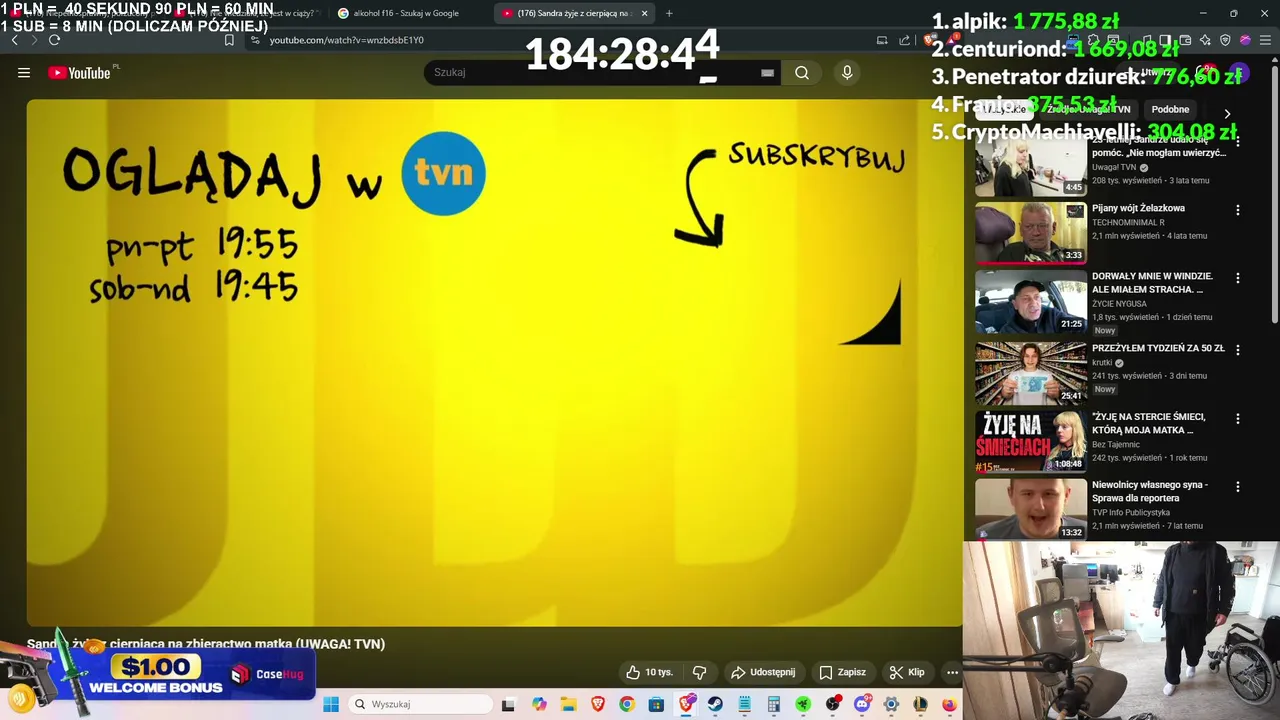Open more options for Niewolnicy własnego syna video
The height and width of the screenshot is (720, 1280).
click(1238, 487)
